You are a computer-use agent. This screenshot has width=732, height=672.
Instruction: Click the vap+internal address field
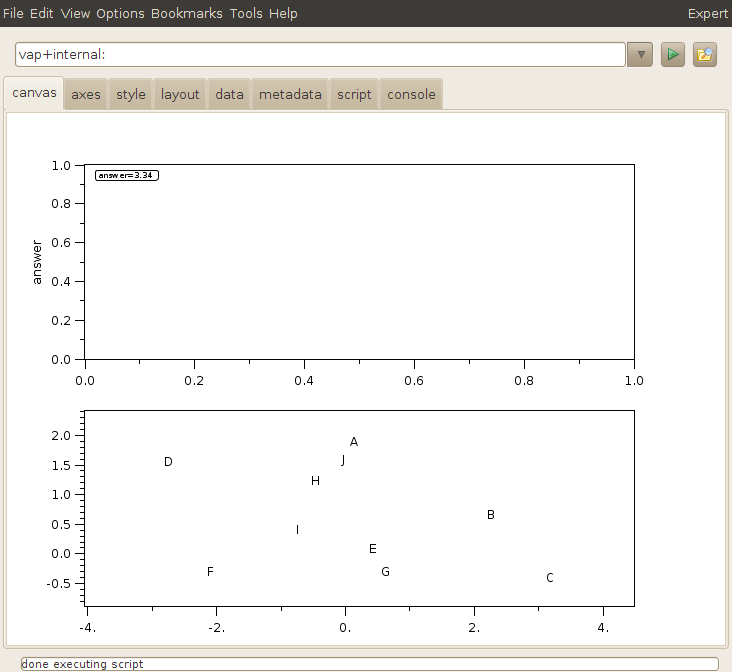click(320, 55)
